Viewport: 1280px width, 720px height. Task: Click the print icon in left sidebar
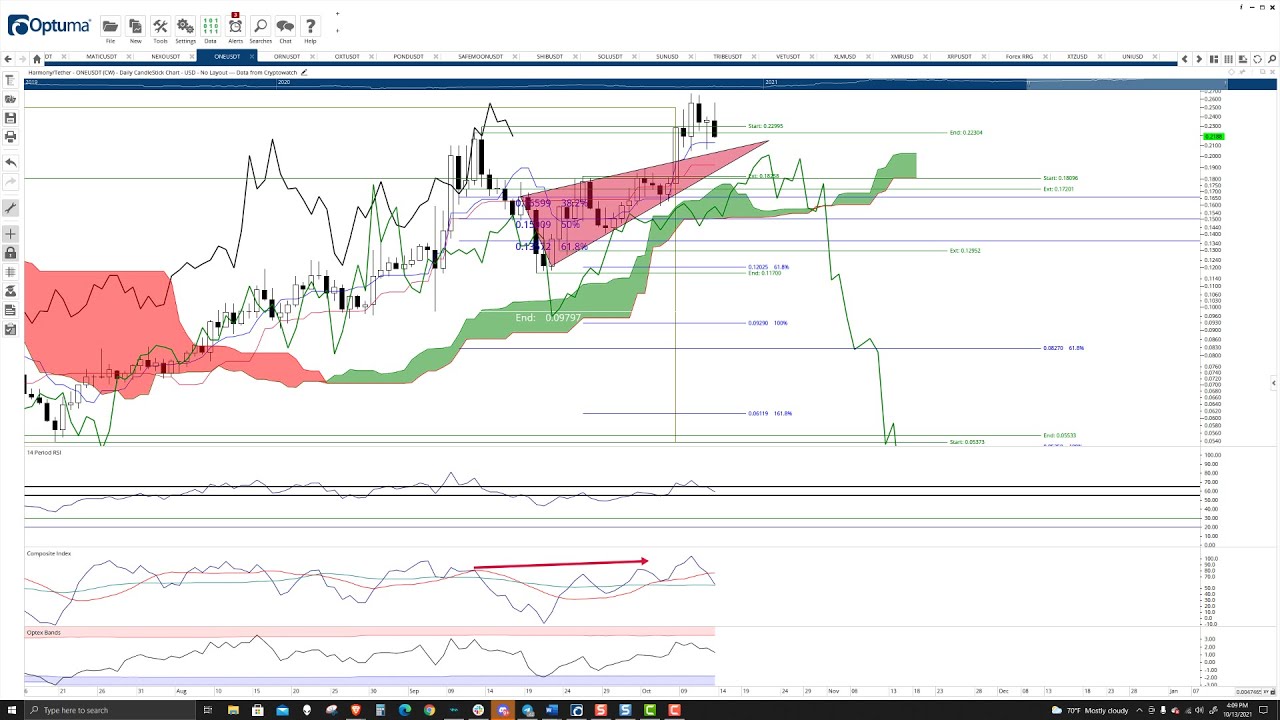point(10,136)
